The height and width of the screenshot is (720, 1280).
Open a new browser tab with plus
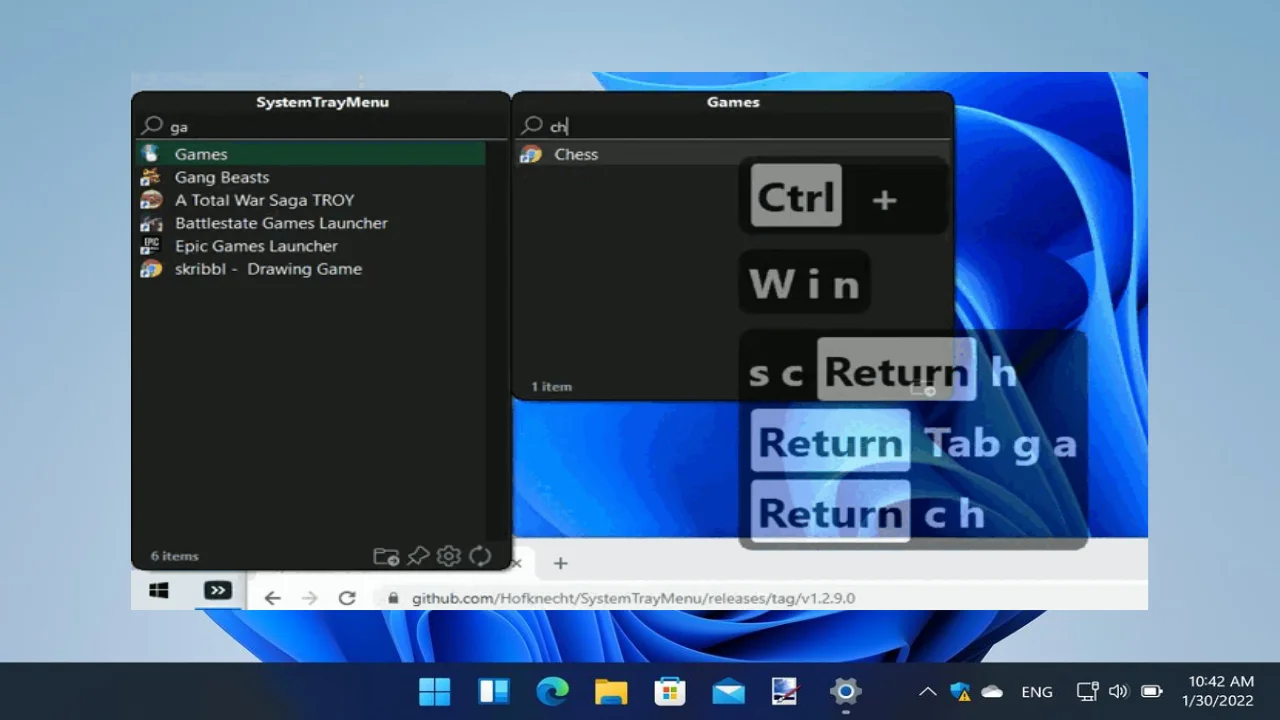560,563
